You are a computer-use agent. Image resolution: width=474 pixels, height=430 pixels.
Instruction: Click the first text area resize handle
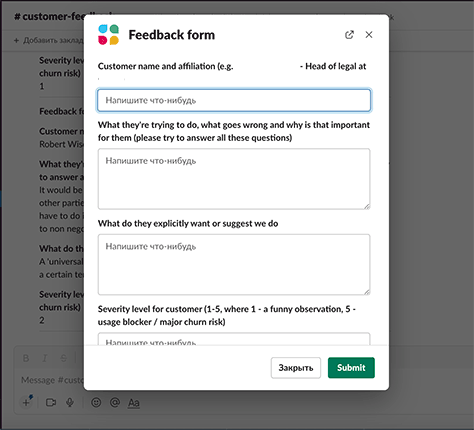367,206
